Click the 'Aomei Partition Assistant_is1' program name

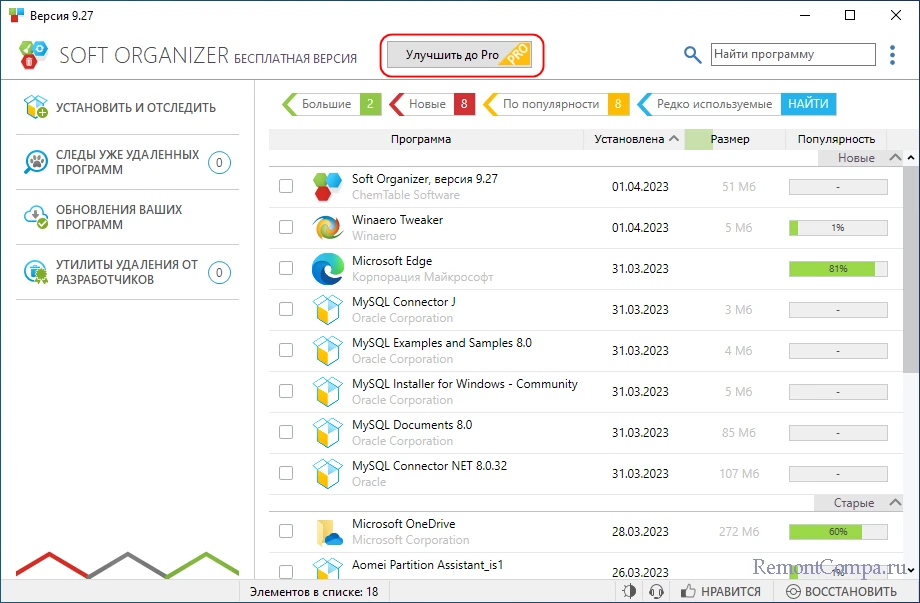click(428, 565)
